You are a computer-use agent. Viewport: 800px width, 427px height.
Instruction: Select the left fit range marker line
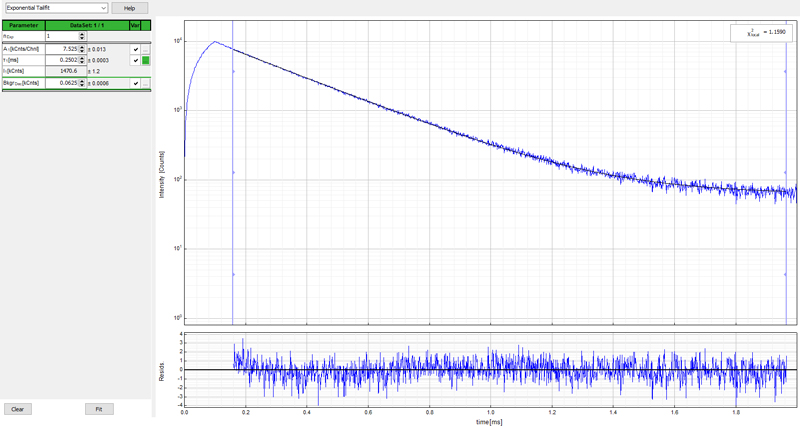coord(232,200)
